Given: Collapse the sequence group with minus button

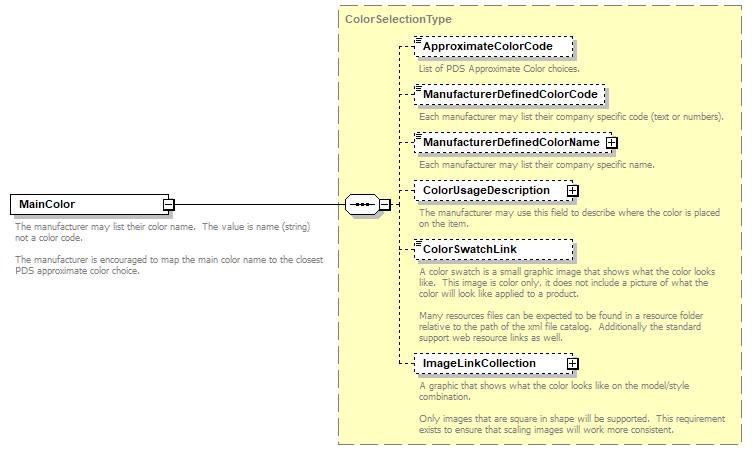Looking at the screenshot, I should point(385,205).
